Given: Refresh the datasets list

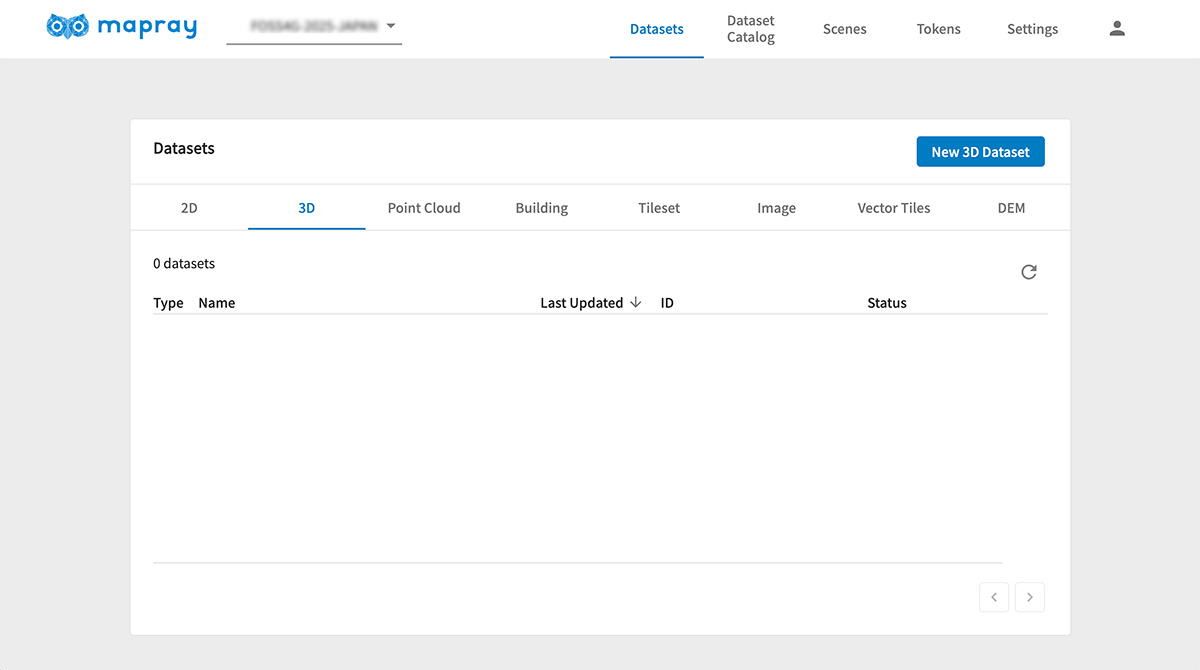Looking at the screenshot, I should tap(1028, 272).
